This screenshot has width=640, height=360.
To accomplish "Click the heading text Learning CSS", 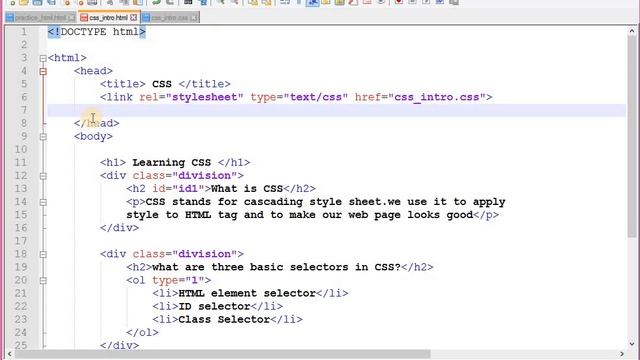I will pyautogui.click(x=171, y=162).
